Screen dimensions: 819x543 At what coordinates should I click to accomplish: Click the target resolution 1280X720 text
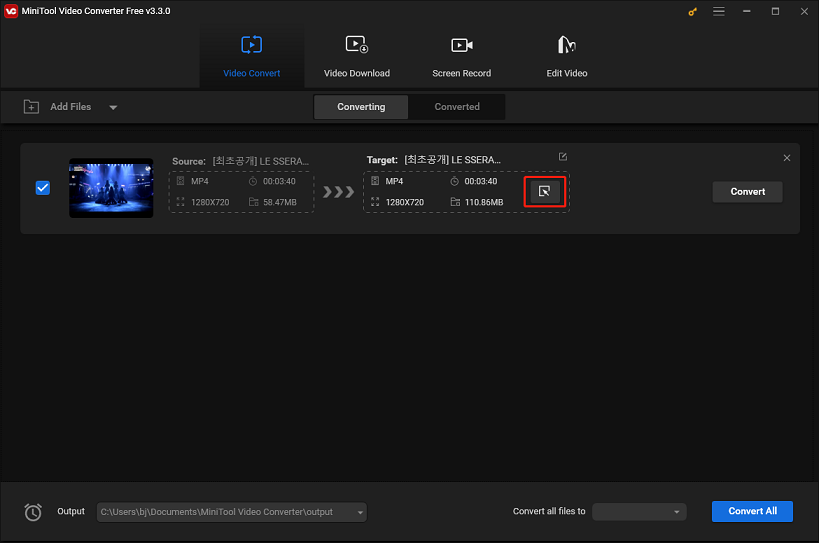pyautogui.click(x=405, y=202)
